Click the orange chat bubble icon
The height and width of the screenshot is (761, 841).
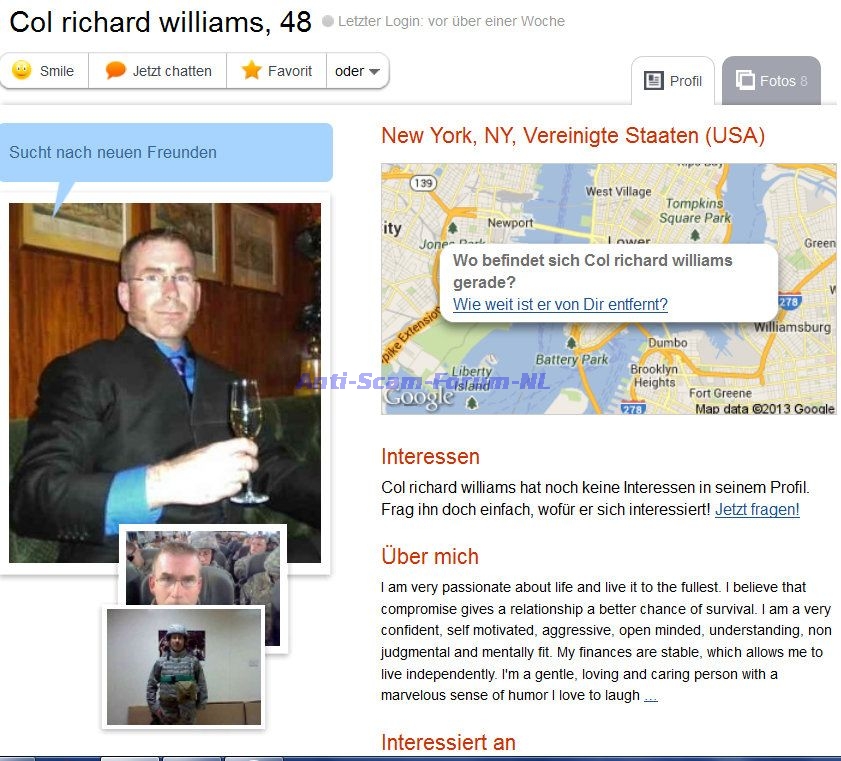[115, 70]
